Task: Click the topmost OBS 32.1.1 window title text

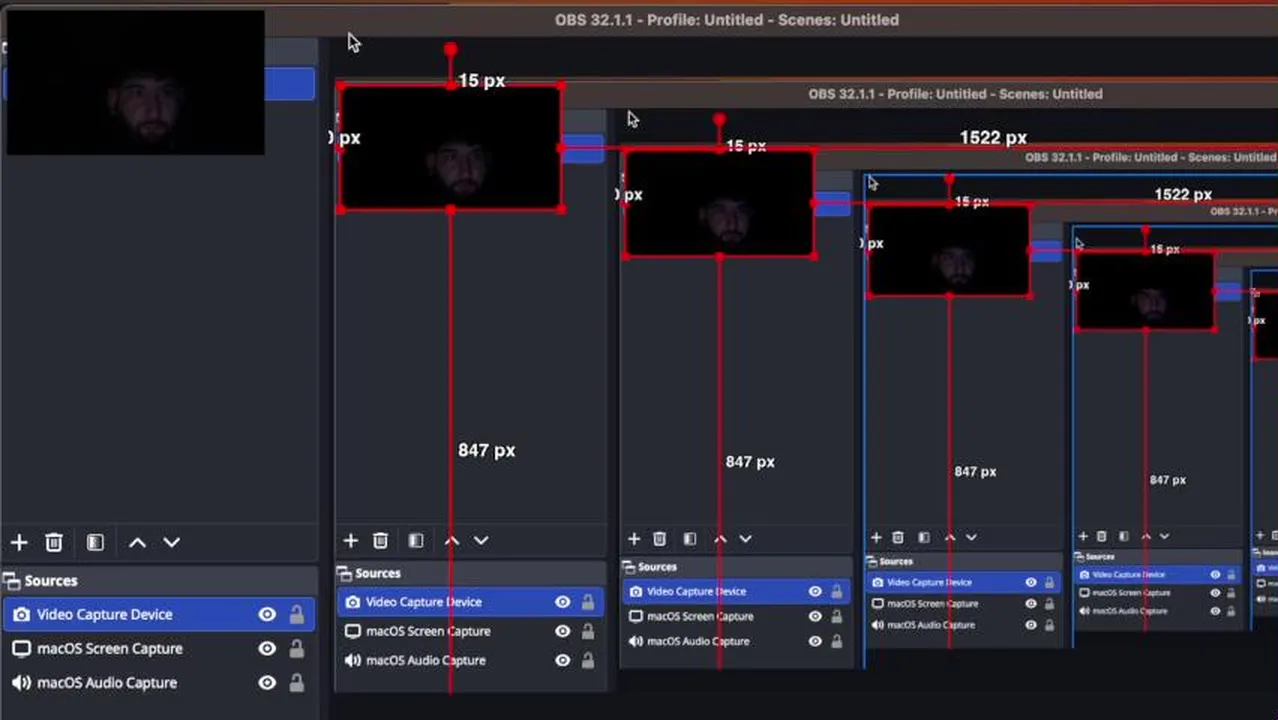Action: coord(727,20)
